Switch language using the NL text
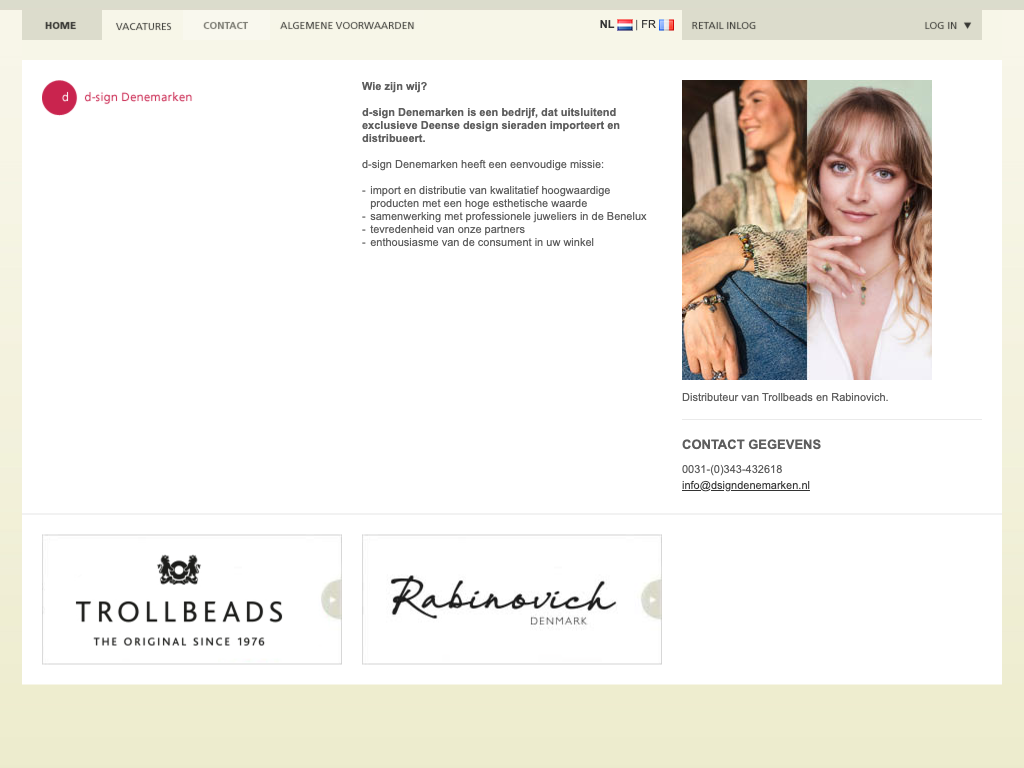 pos(607,25)
